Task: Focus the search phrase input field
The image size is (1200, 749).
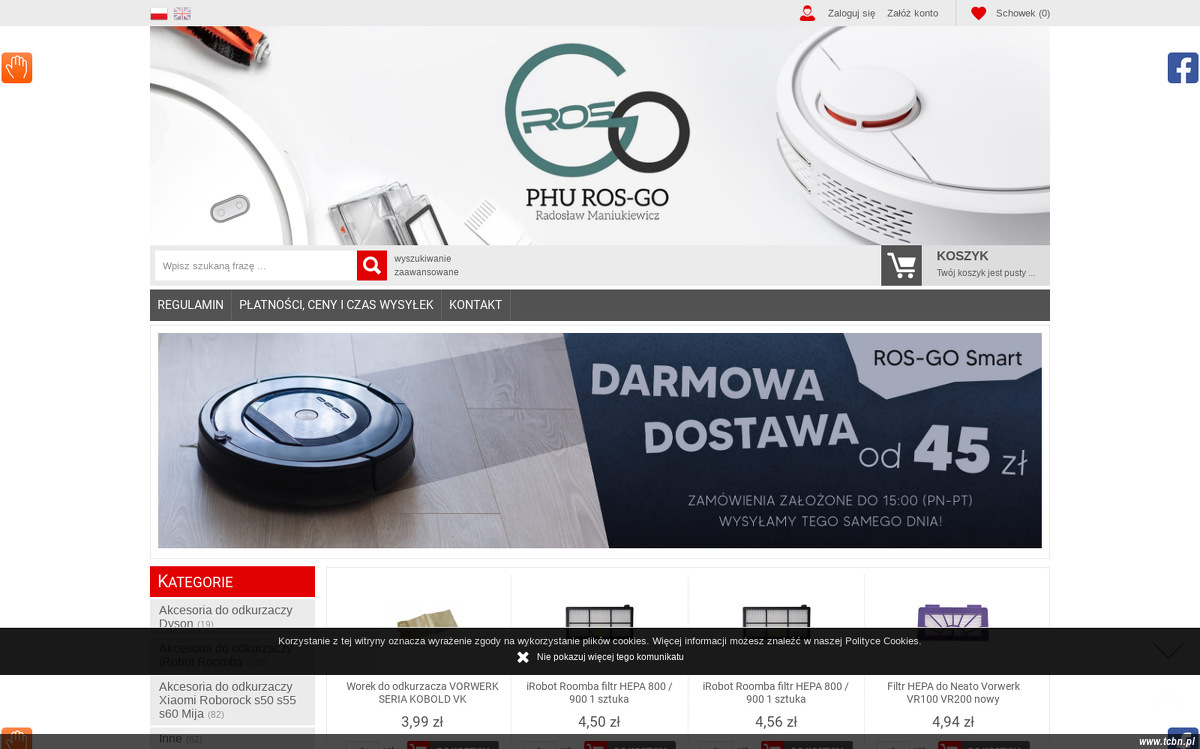Action: pyautogui.click(x=256, y=266)
